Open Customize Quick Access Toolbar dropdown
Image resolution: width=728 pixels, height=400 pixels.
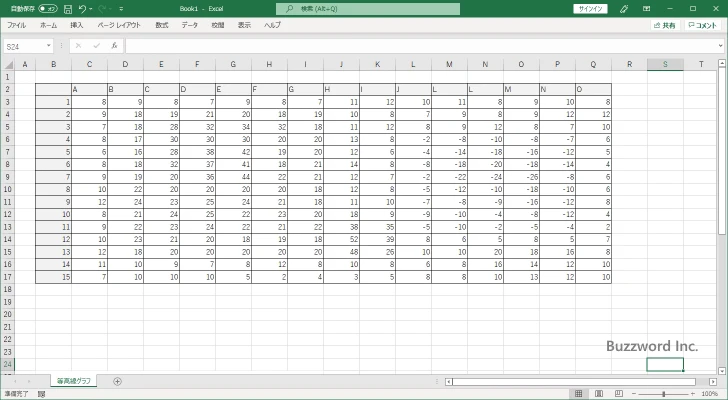(x=121, y=9)
